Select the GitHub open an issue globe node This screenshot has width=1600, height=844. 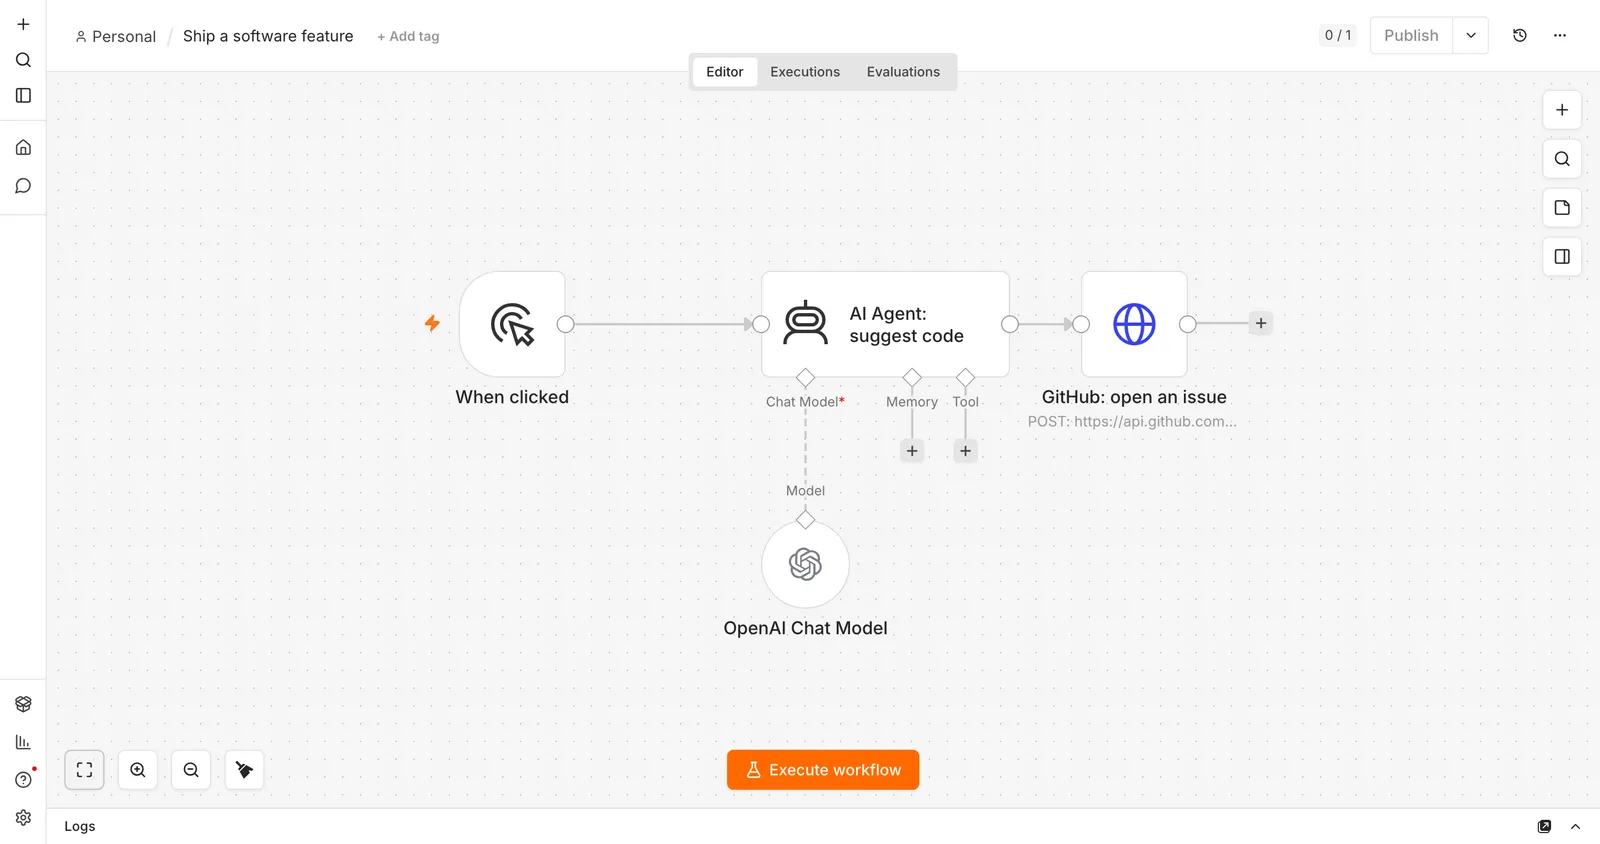point(1134,324)
